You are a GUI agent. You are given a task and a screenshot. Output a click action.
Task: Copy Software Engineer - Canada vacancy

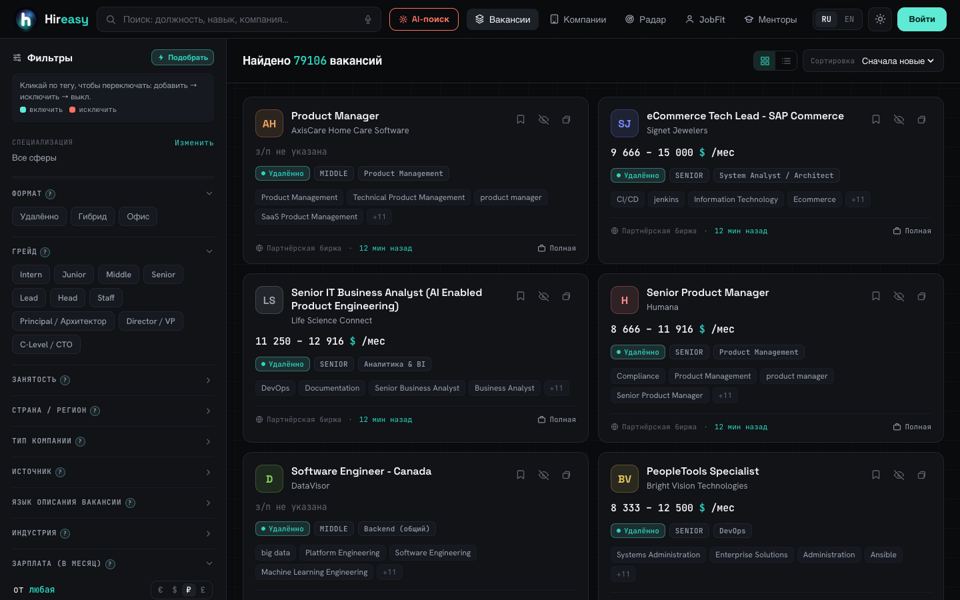[566, 474]
